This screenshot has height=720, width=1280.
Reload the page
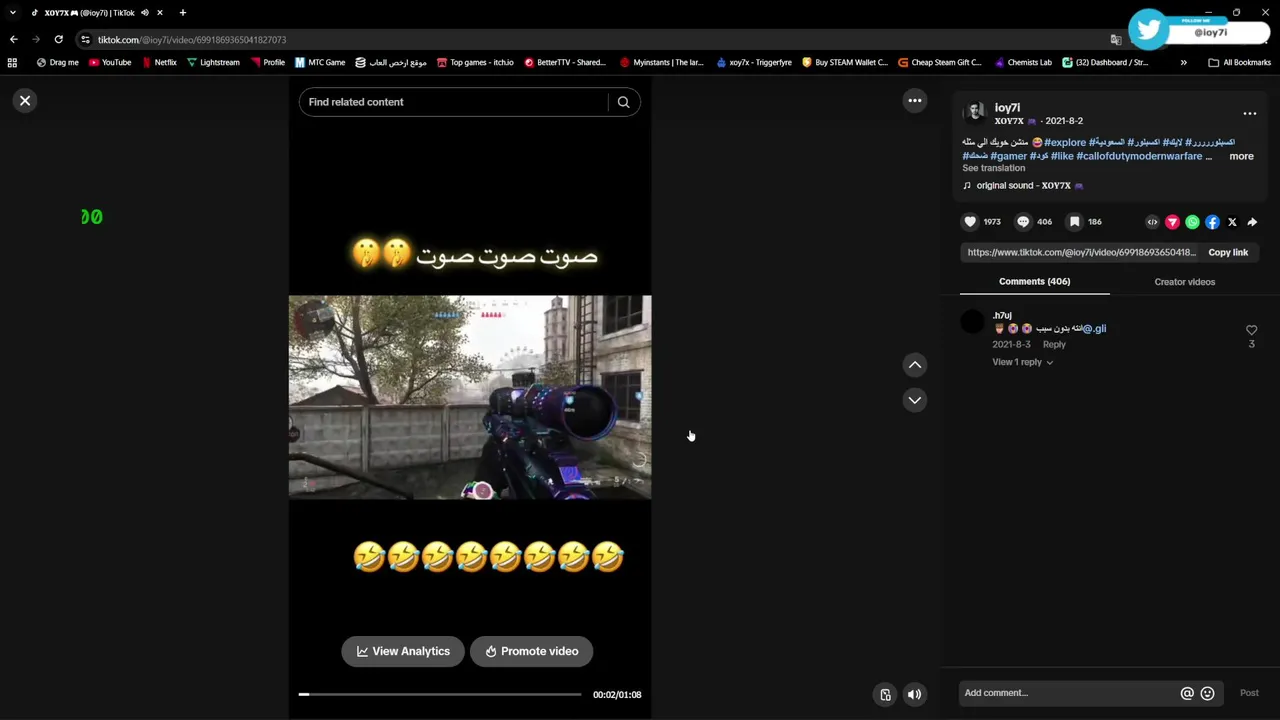tap(58, 39)
